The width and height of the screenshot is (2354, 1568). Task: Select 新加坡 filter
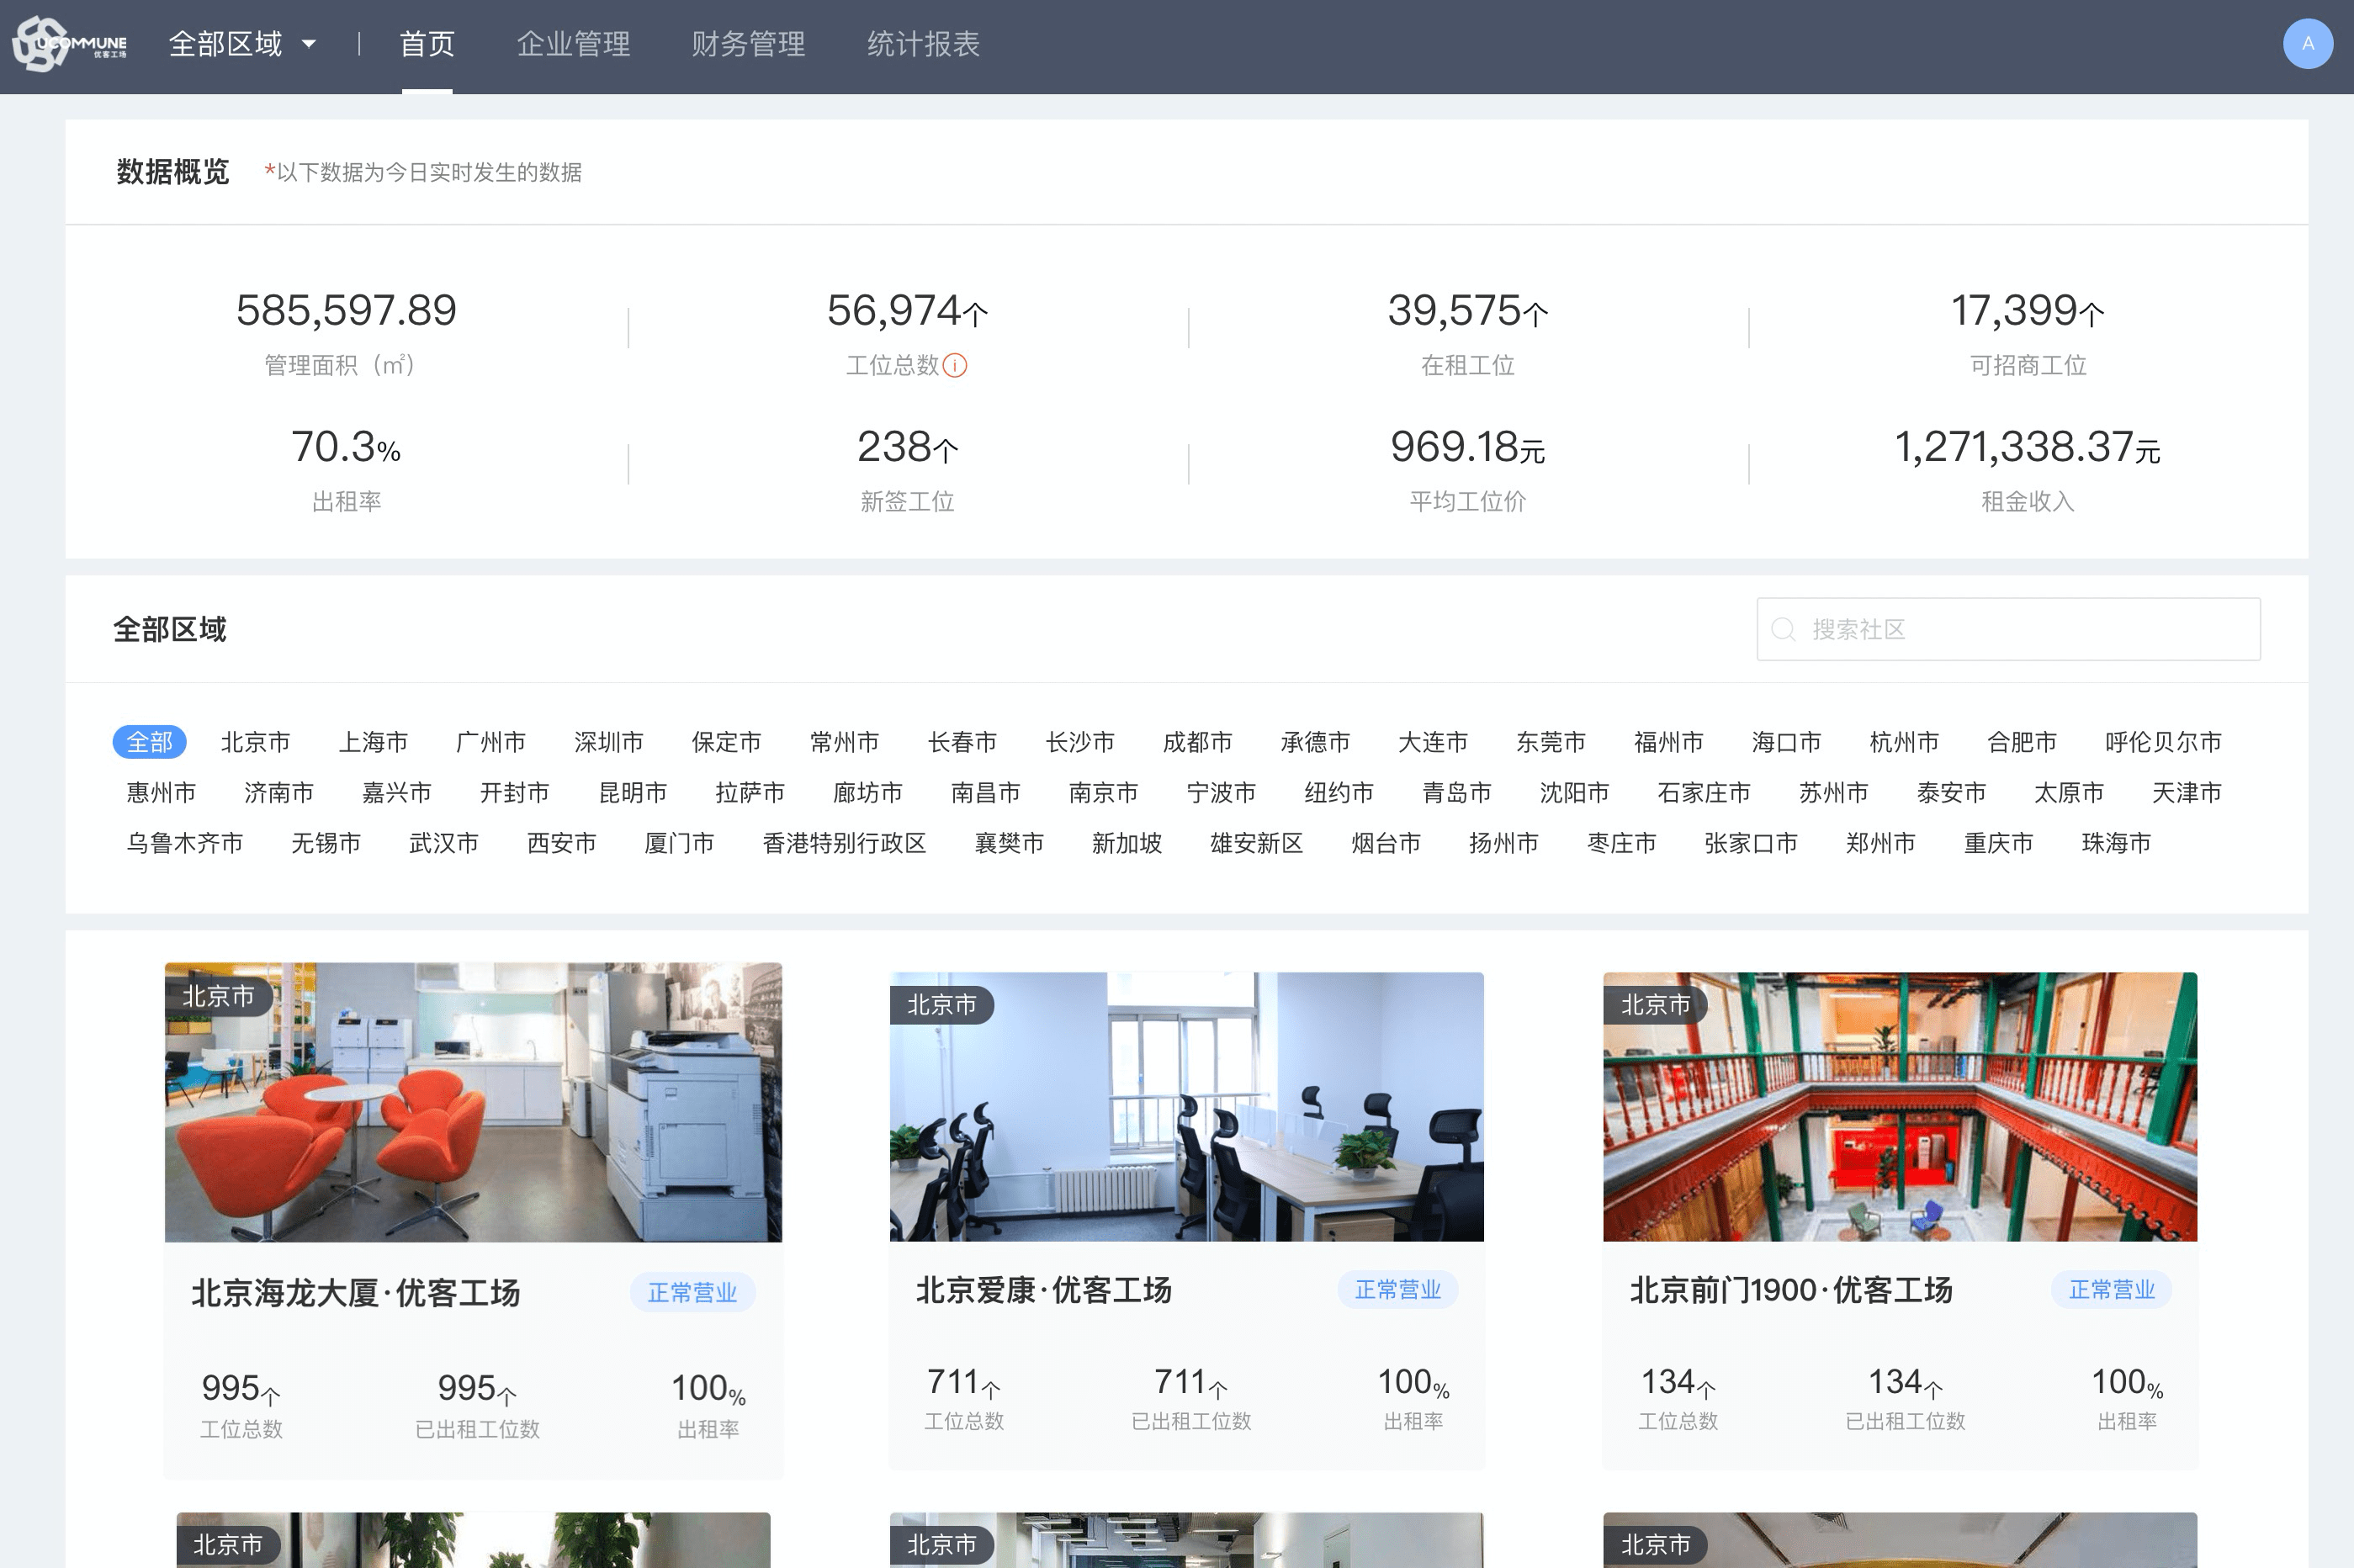click(x=1127, y=843)
